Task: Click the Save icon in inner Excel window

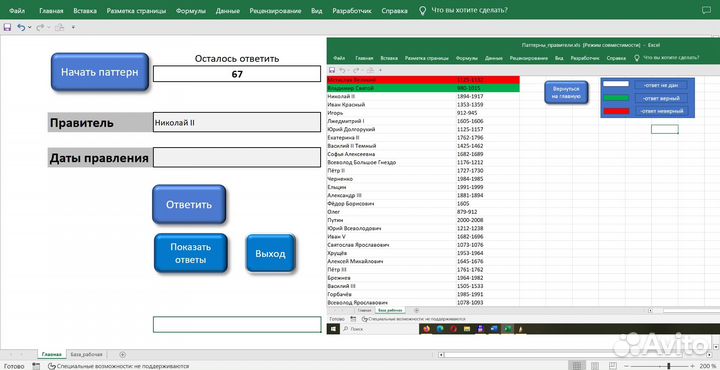Action: pos(332,70)
